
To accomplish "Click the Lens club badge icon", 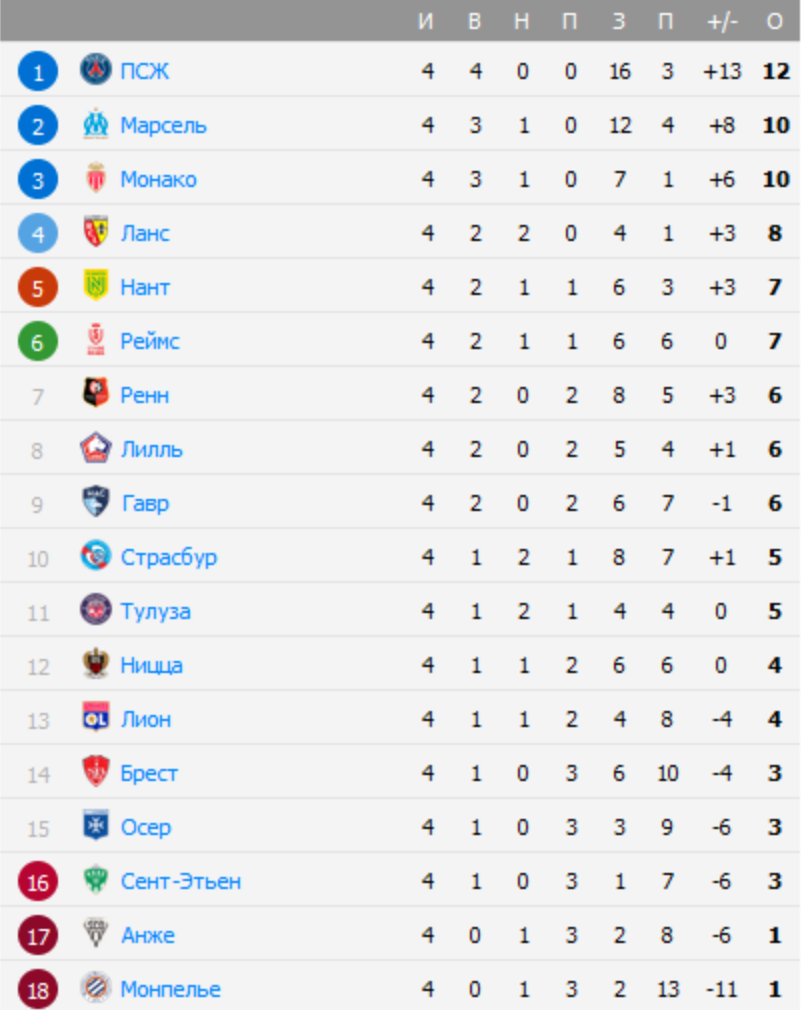I will pyautogui.click(x=96, y=233).
